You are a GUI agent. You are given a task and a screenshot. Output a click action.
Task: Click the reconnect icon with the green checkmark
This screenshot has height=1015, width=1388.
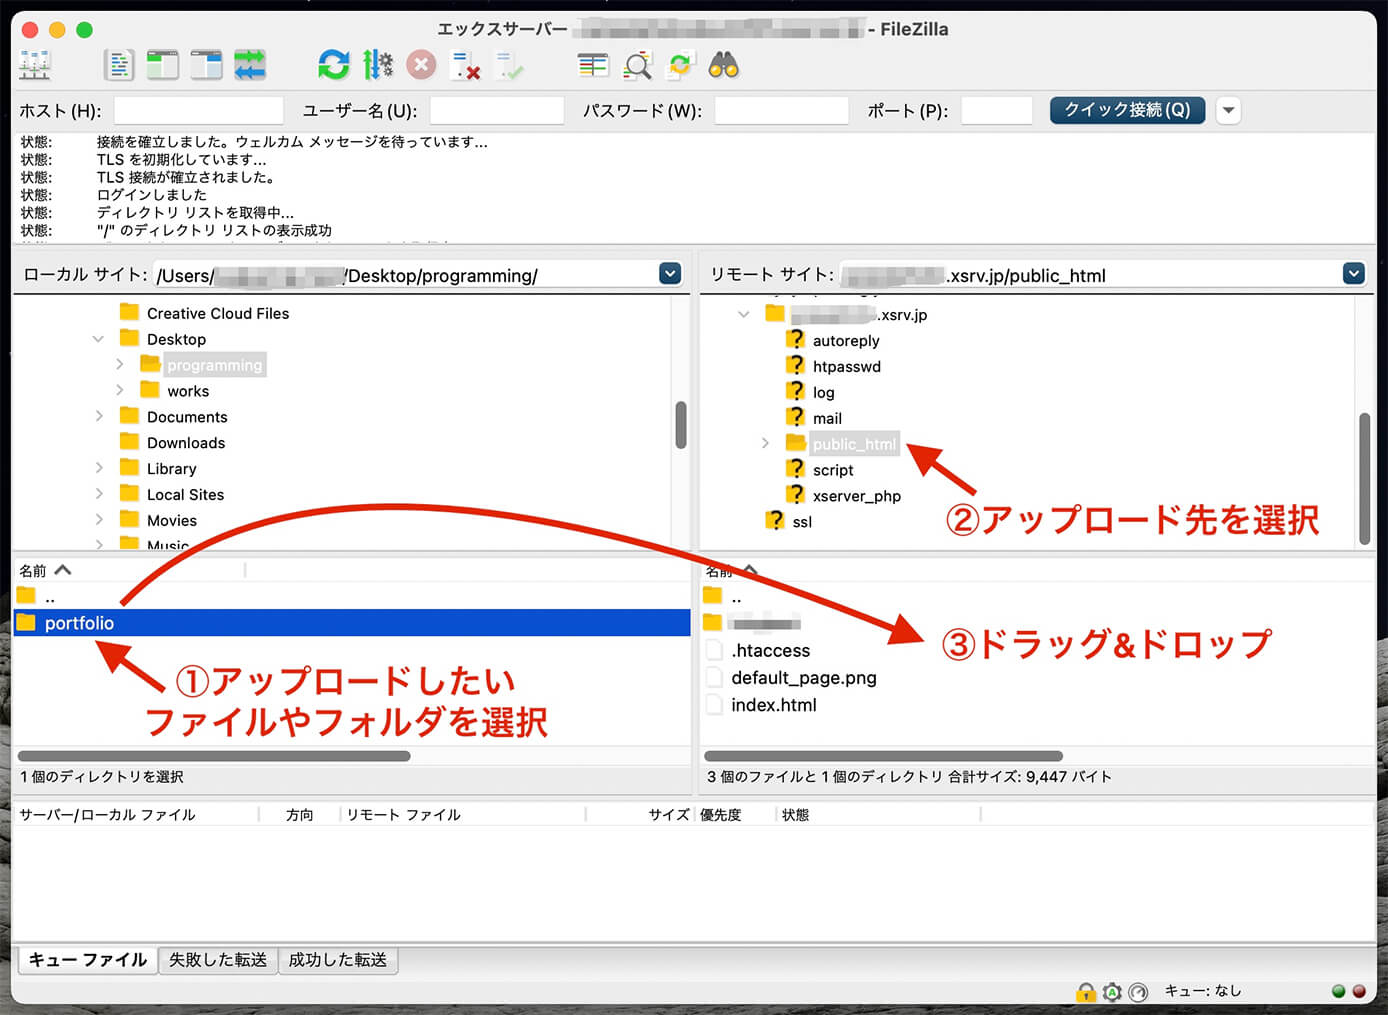point(509,66)
